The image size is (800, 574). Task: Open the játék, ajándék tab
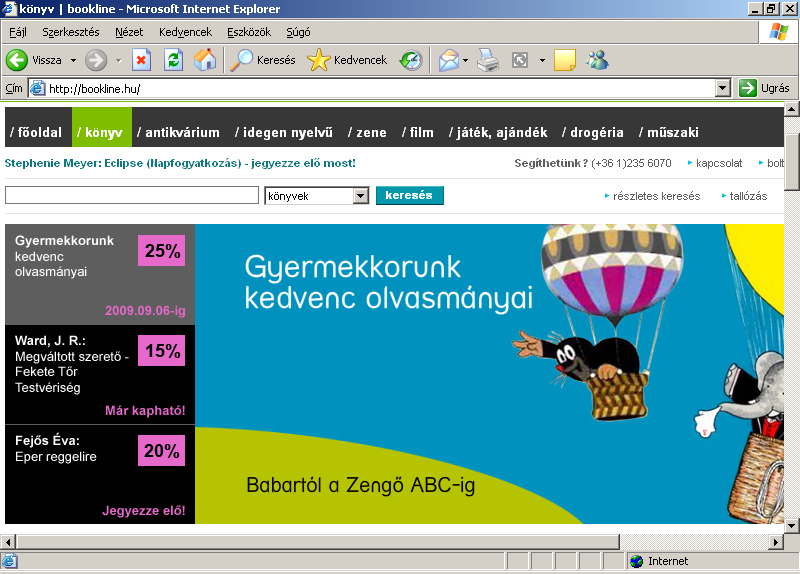[x=498, y=133]
